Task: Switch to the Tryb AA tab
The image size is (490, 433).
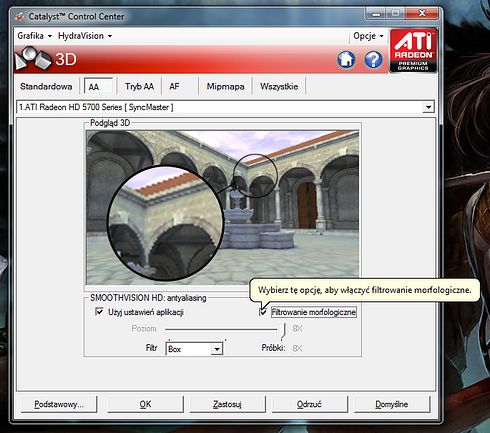Action: point(139,87)
